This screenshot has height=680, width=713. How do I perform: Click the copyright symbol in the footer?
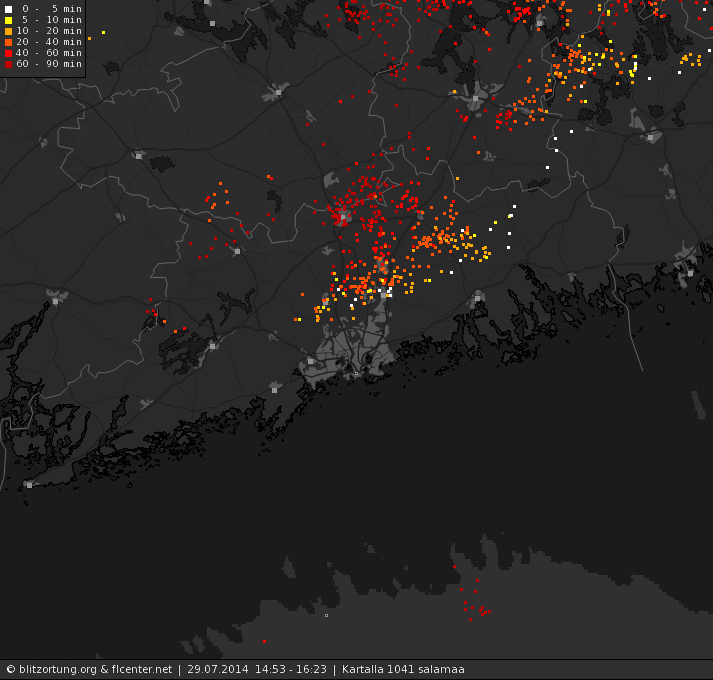point(11,670)
